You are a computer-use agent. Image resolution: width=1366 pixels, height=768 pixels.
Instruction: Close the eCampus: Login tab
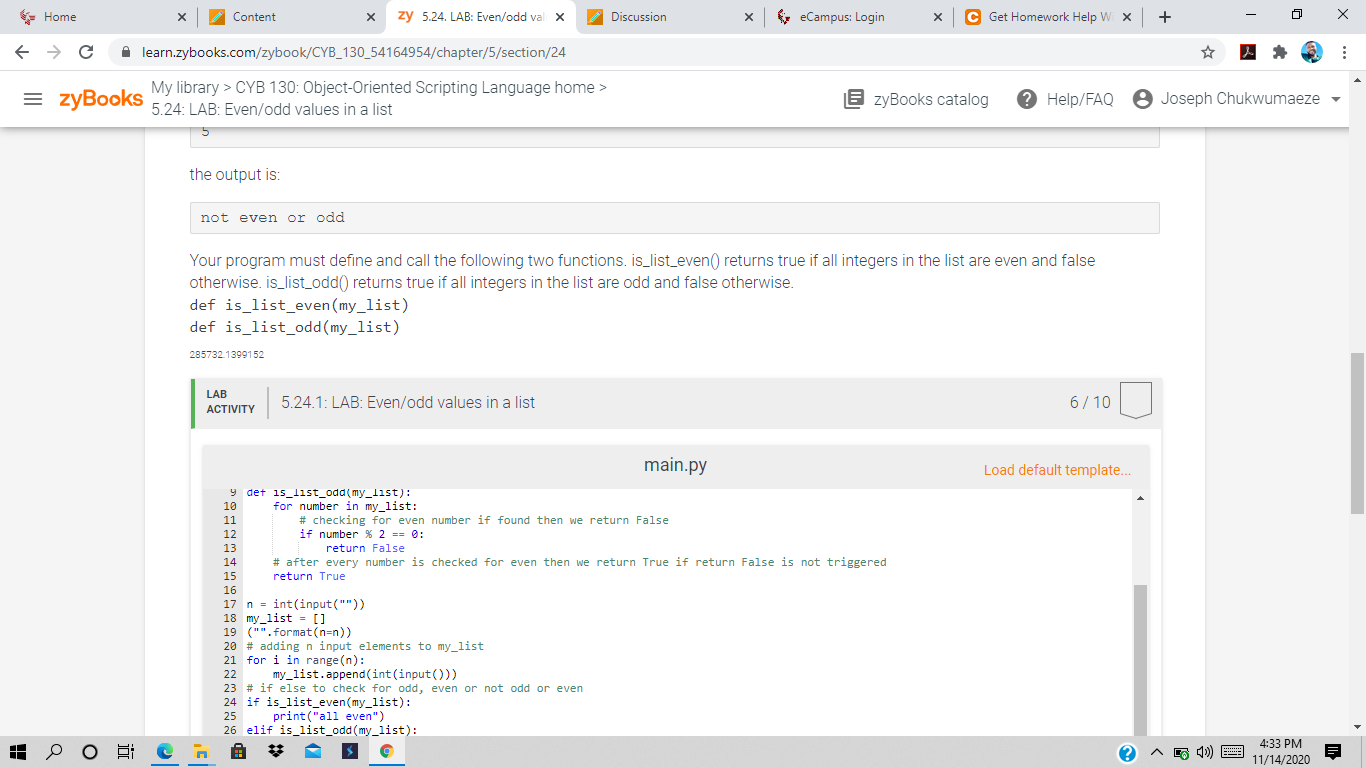click(937, 17)
